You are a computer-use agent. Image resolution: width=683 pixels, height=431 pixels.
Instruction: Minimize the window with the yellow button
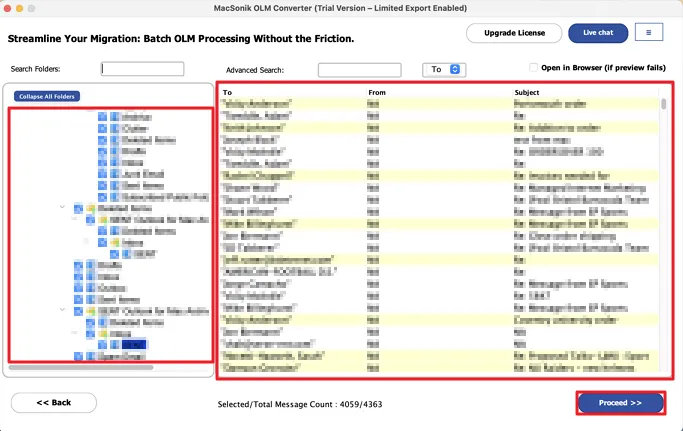pyautogui.click(x=19, y=8)
